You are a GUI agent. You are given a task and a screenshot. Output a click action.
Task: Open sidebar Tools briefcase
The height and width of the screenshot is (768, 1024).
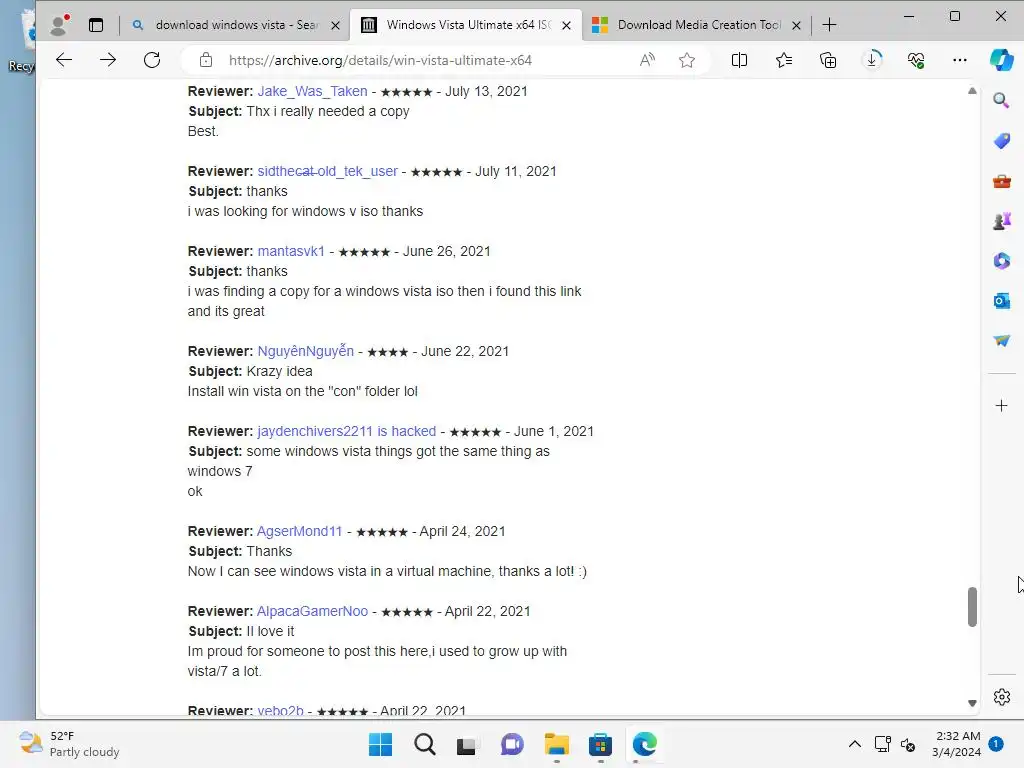1001,181
